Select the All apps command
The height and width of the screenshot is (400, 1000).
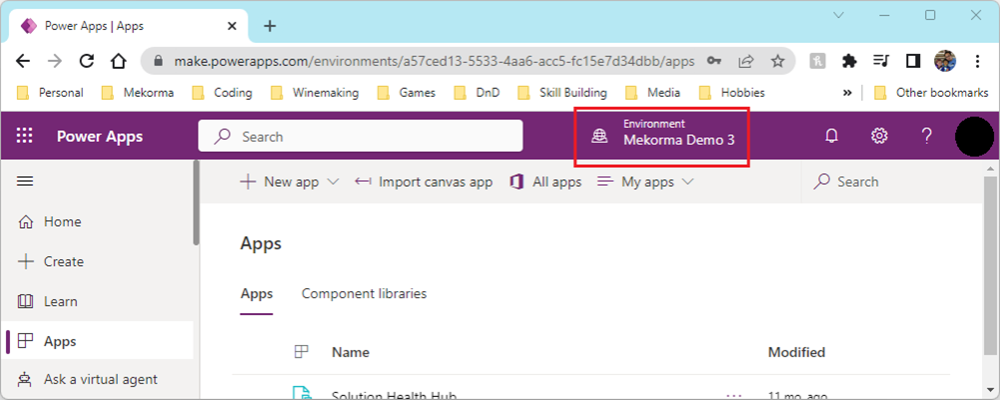coord(546,182)
